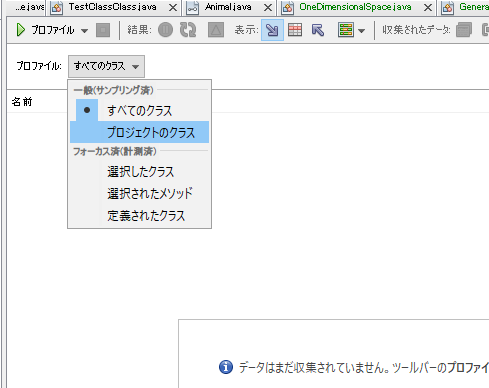Click the collected data snapshot icon
The width and height of the screenshot is (489, 388).
[464, 30]
